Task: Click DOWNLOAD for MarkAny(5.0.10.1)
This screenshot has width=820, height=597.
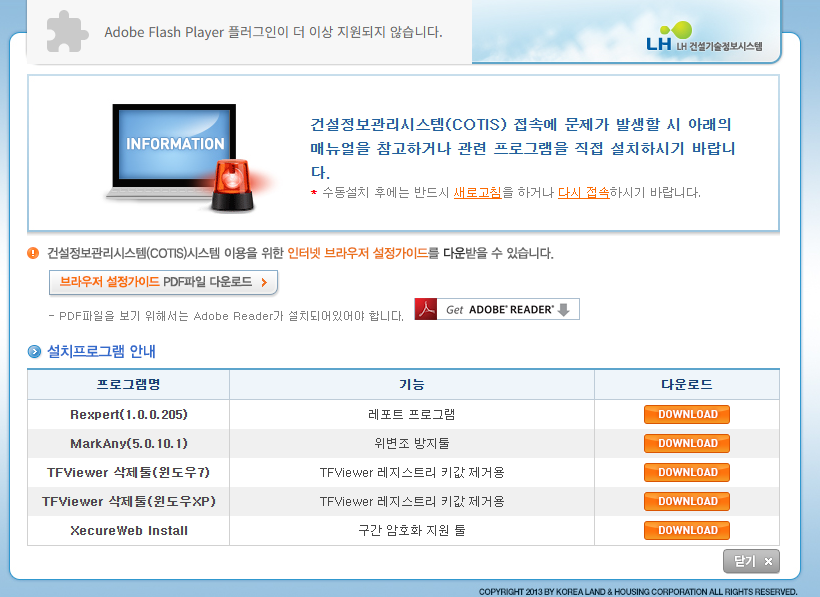Action: click(x=686, y=443)
